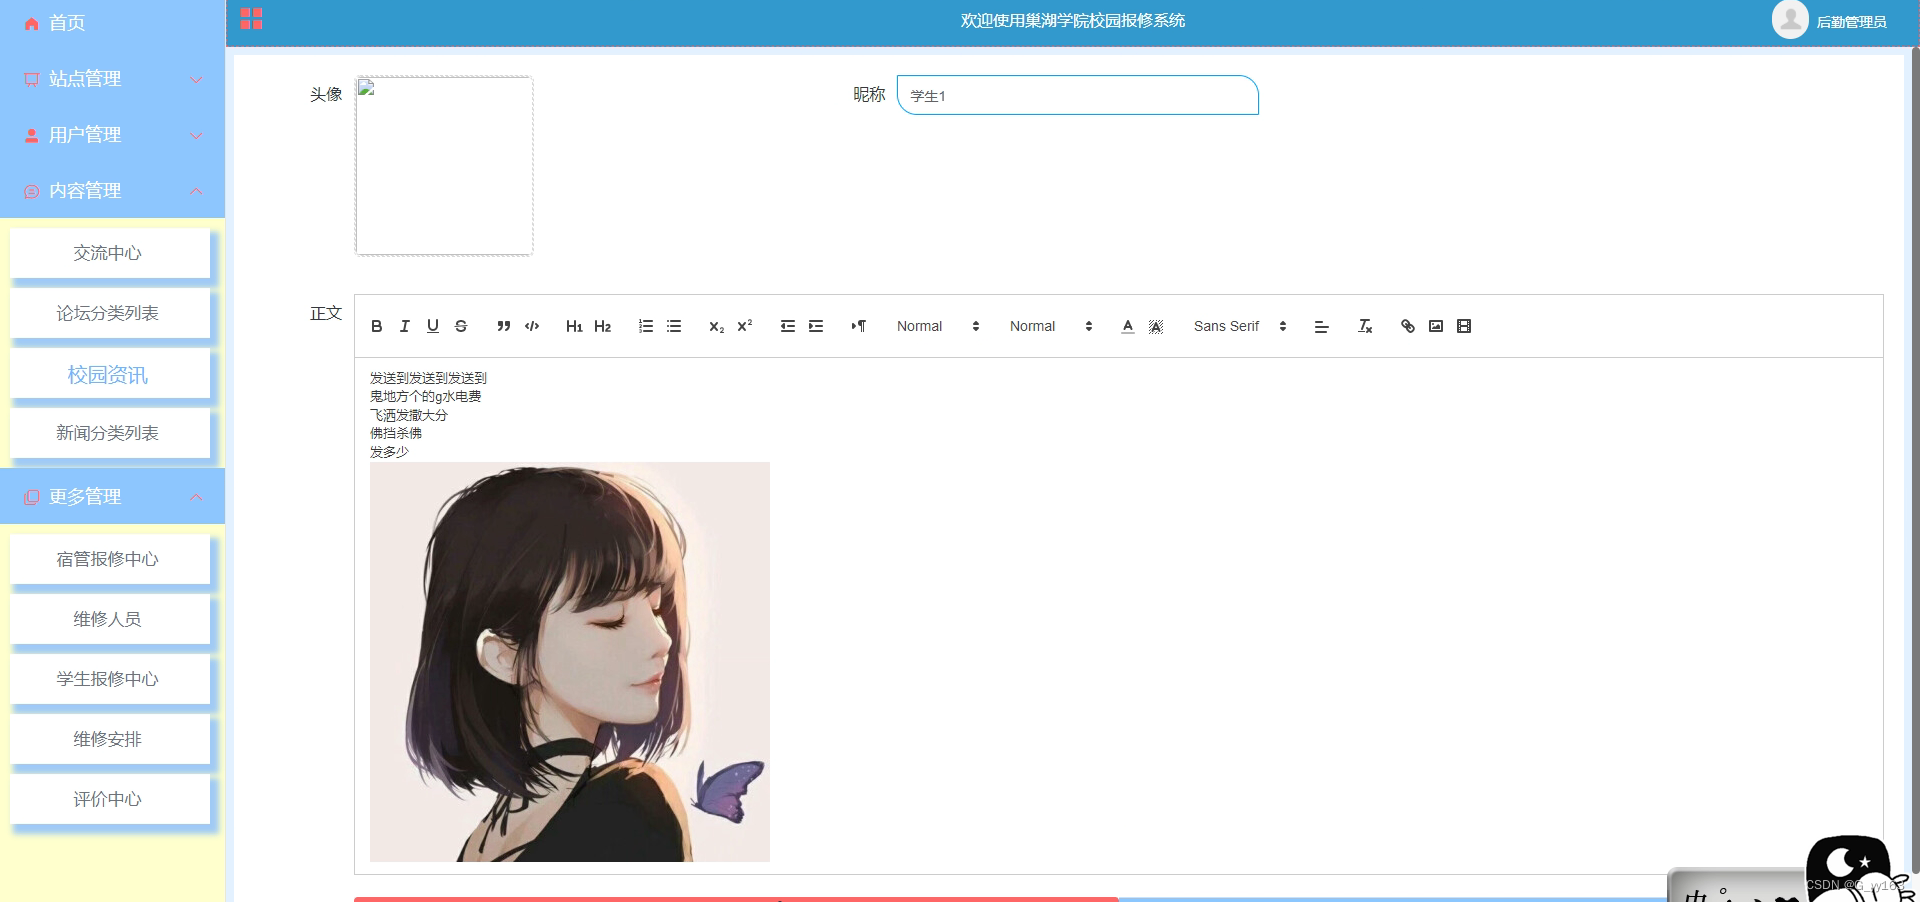Image resolution: width=1920 pixels, height=902 pixels.
Task: Open the background highlight color picker
Action: coord(1155,326)
